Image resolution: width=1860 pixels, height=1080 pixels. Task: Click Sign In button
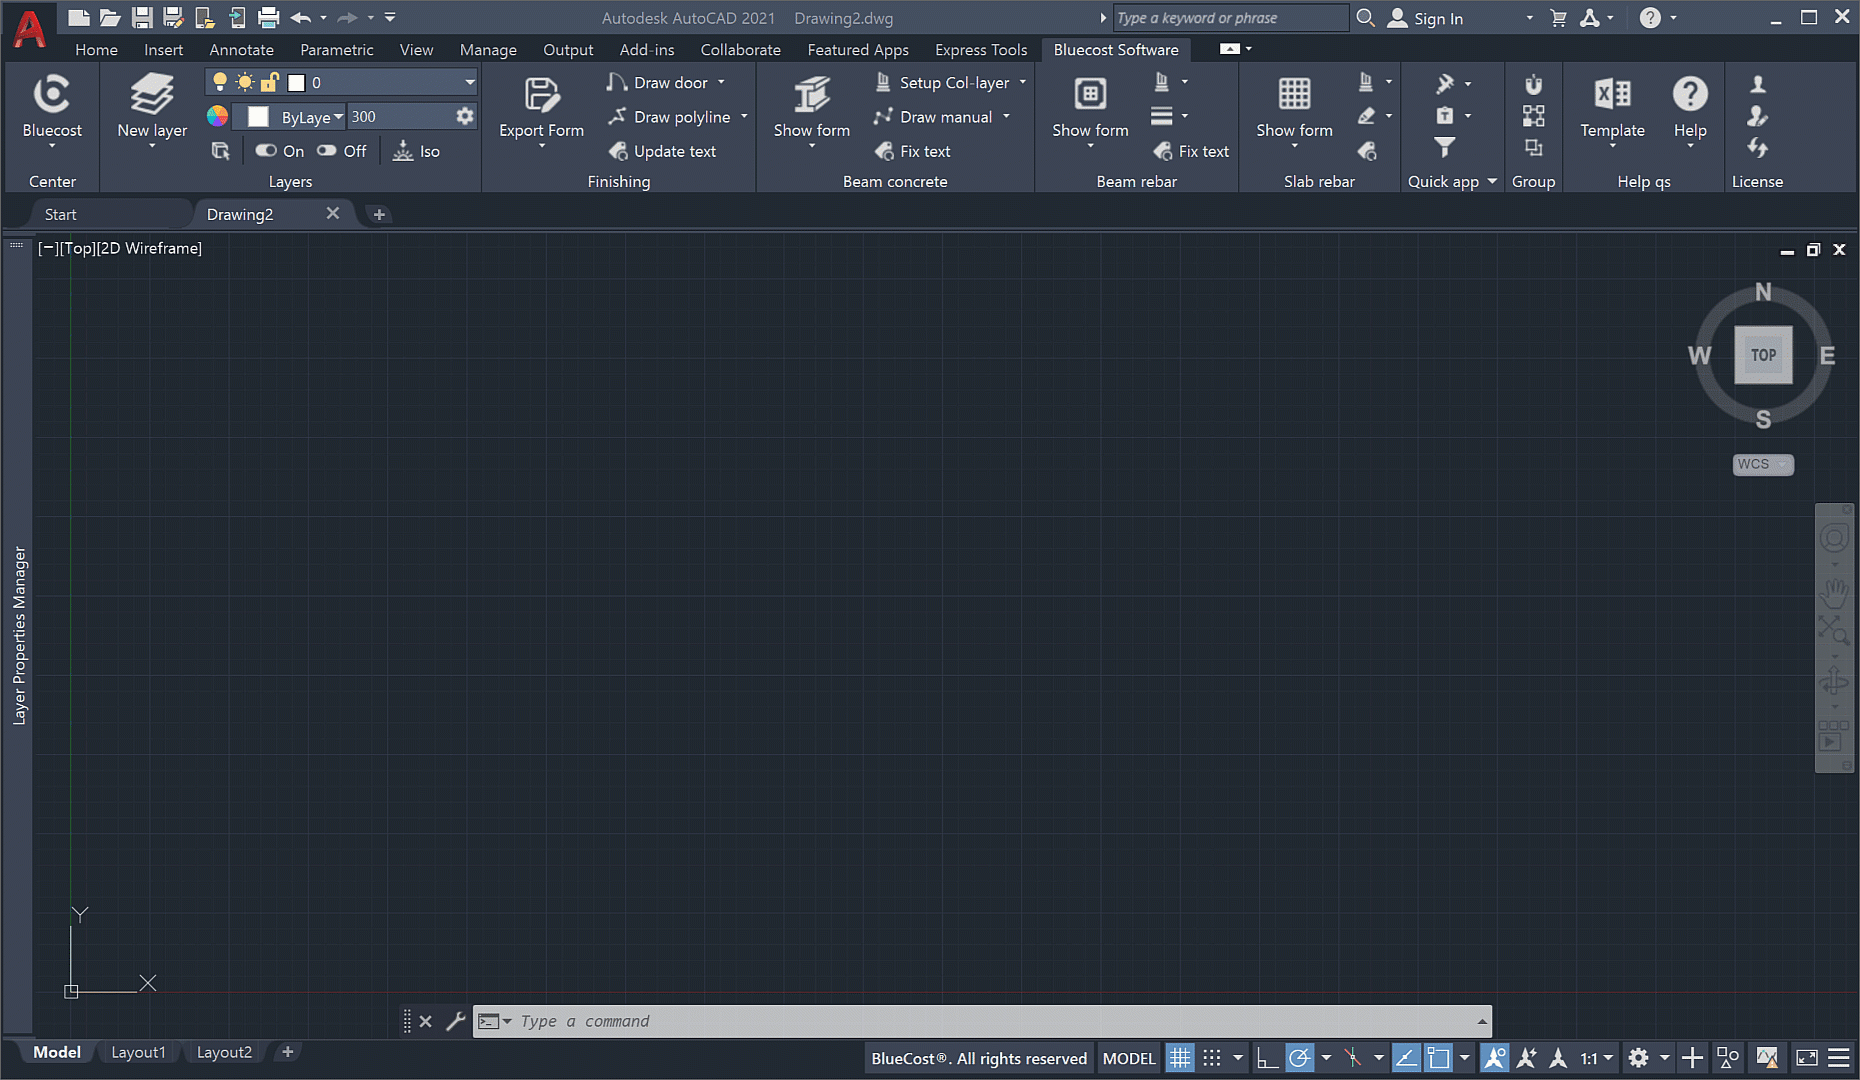pyautogui.click(x=1426, y=18)
